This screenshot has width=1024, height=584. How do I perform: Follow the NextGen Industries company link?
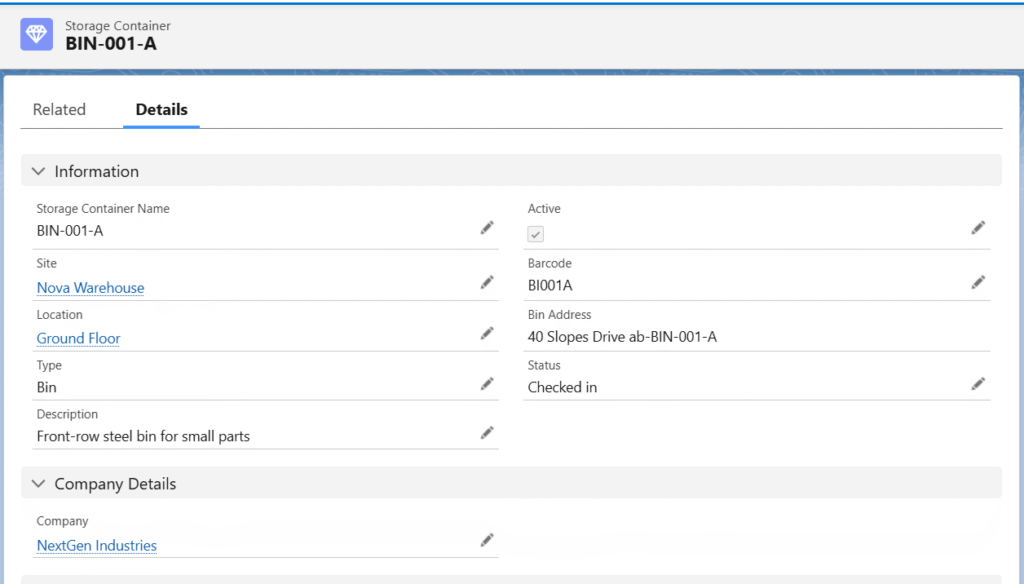(96, 546)
